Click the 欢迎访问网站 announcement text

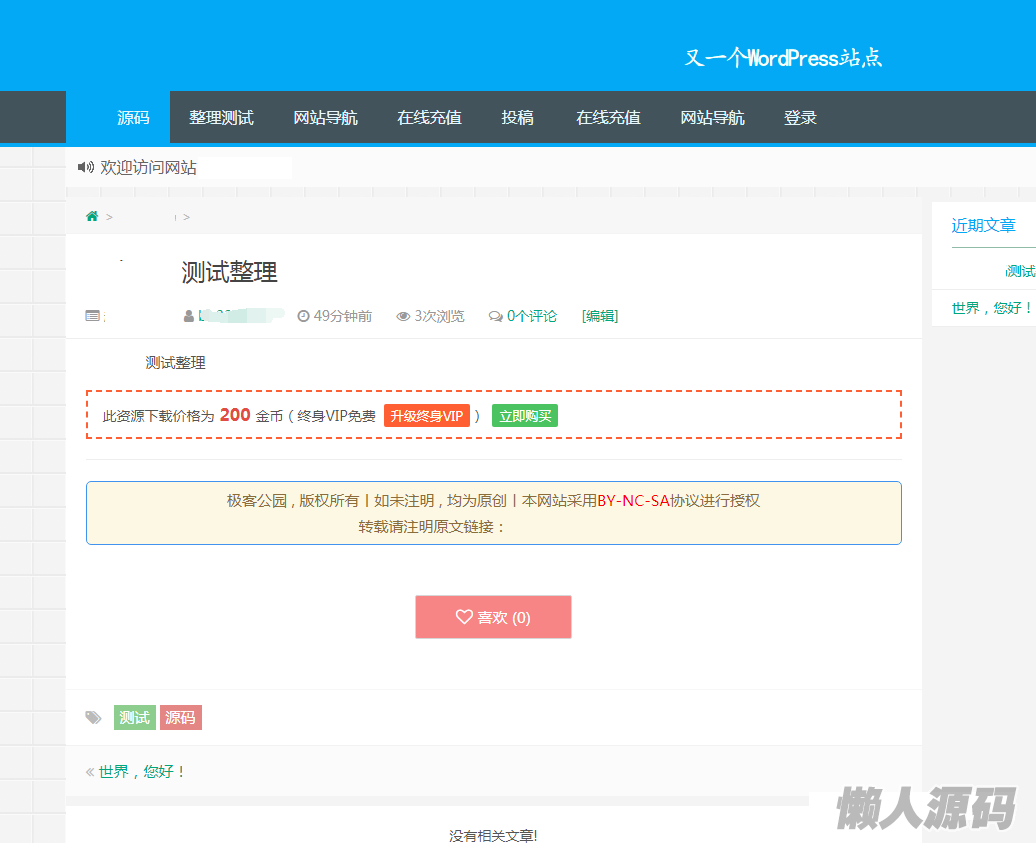(149, 167)
